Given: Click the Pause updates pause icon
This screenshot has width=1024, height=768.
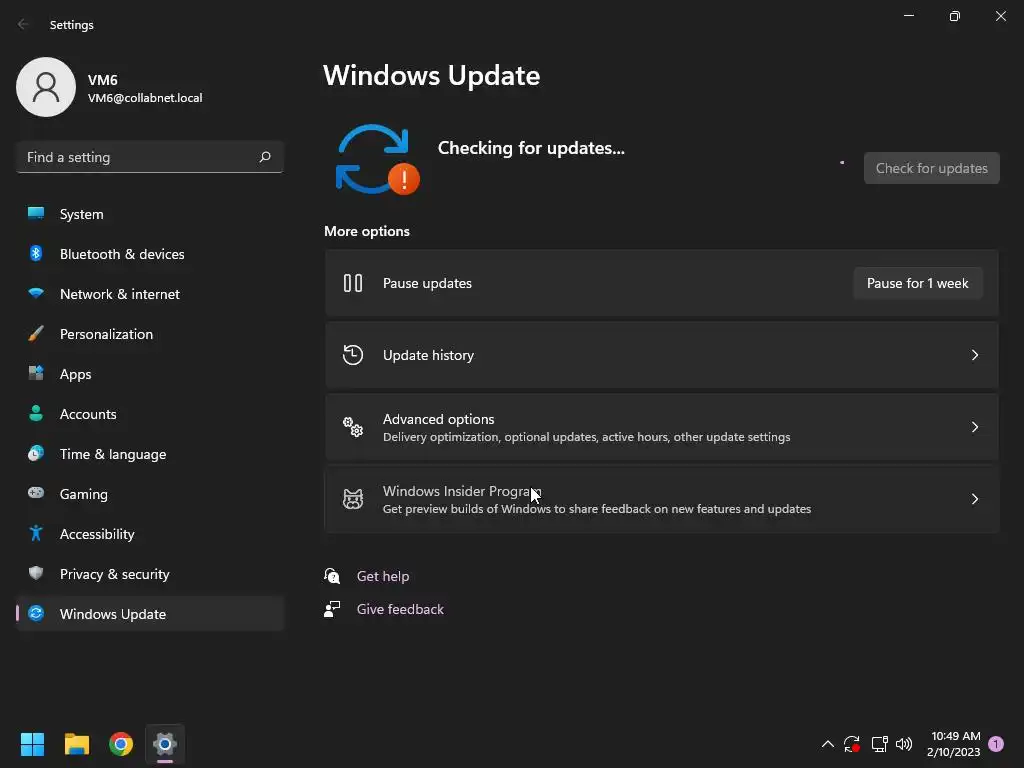Looking at the screenshot, I should (353, 283).
